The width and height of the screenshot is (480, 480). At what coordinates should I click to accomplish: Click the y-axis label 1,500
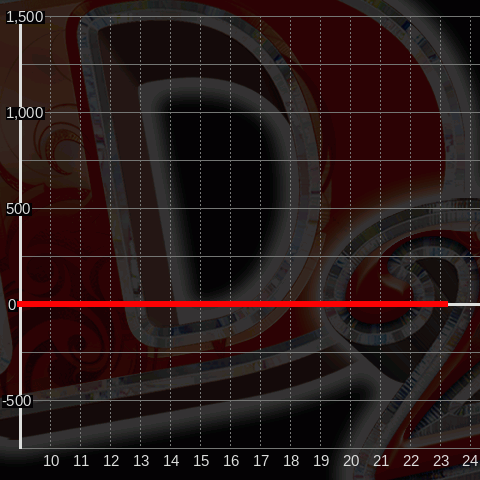coord(25,17)
